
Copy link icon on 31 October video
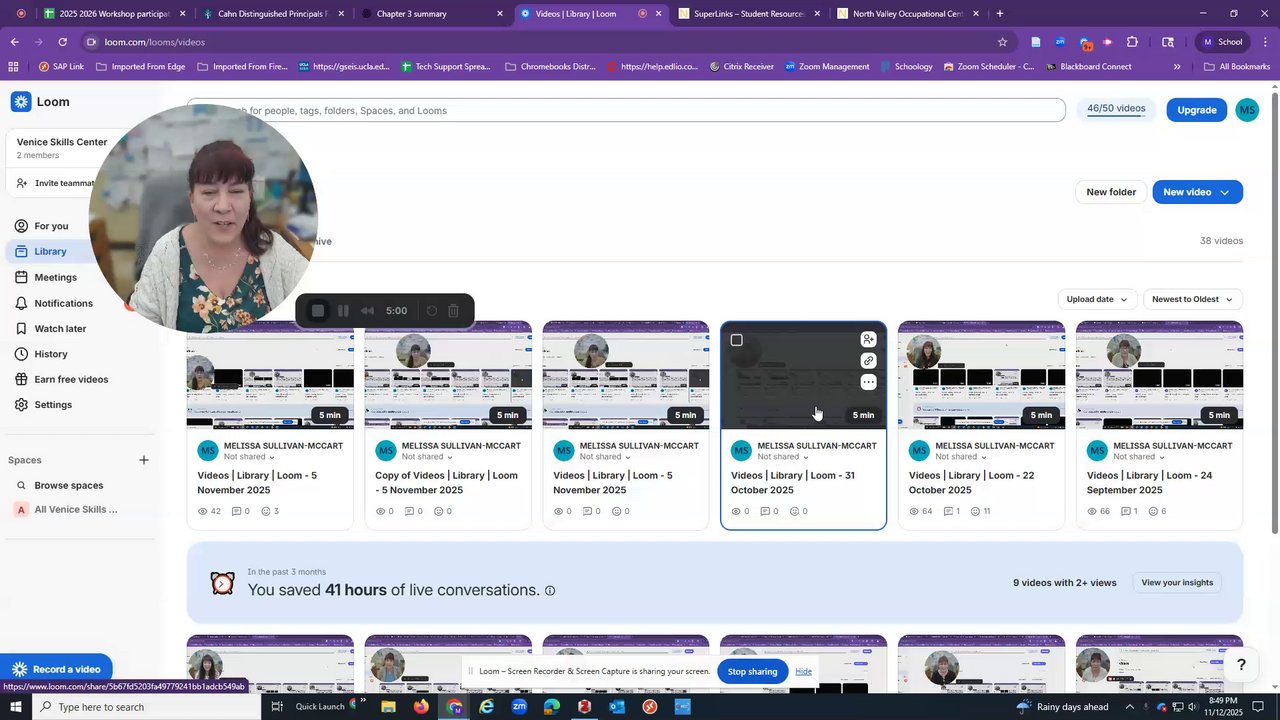(x=868, y=361)
